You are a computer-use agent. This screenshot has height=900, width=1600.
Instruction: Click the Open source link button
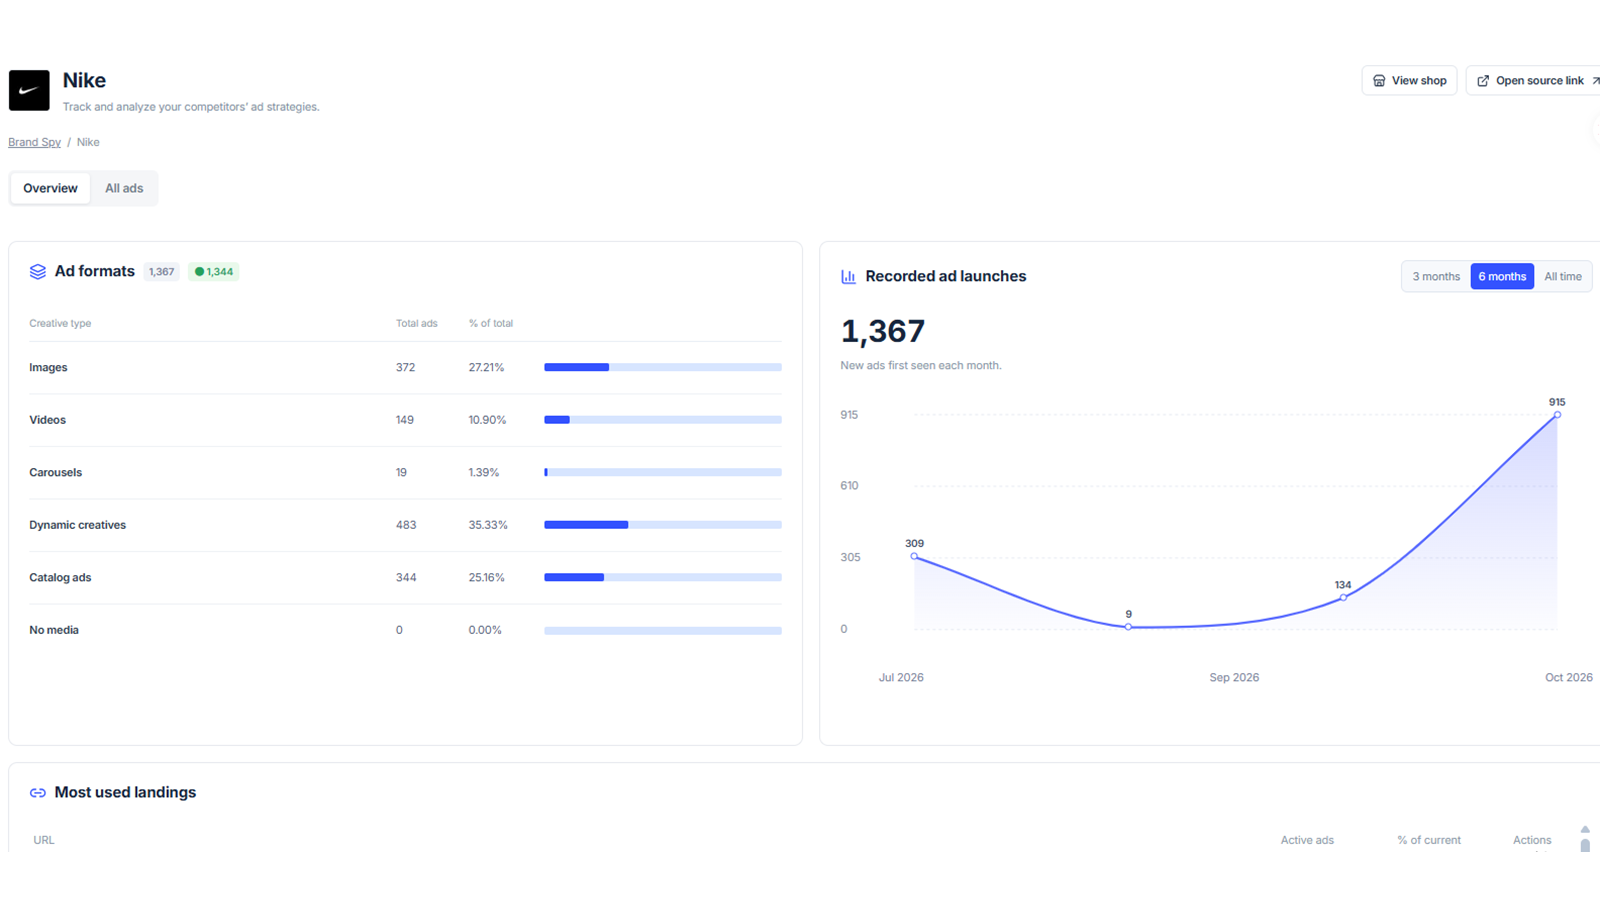click(x=1534, y=81)
